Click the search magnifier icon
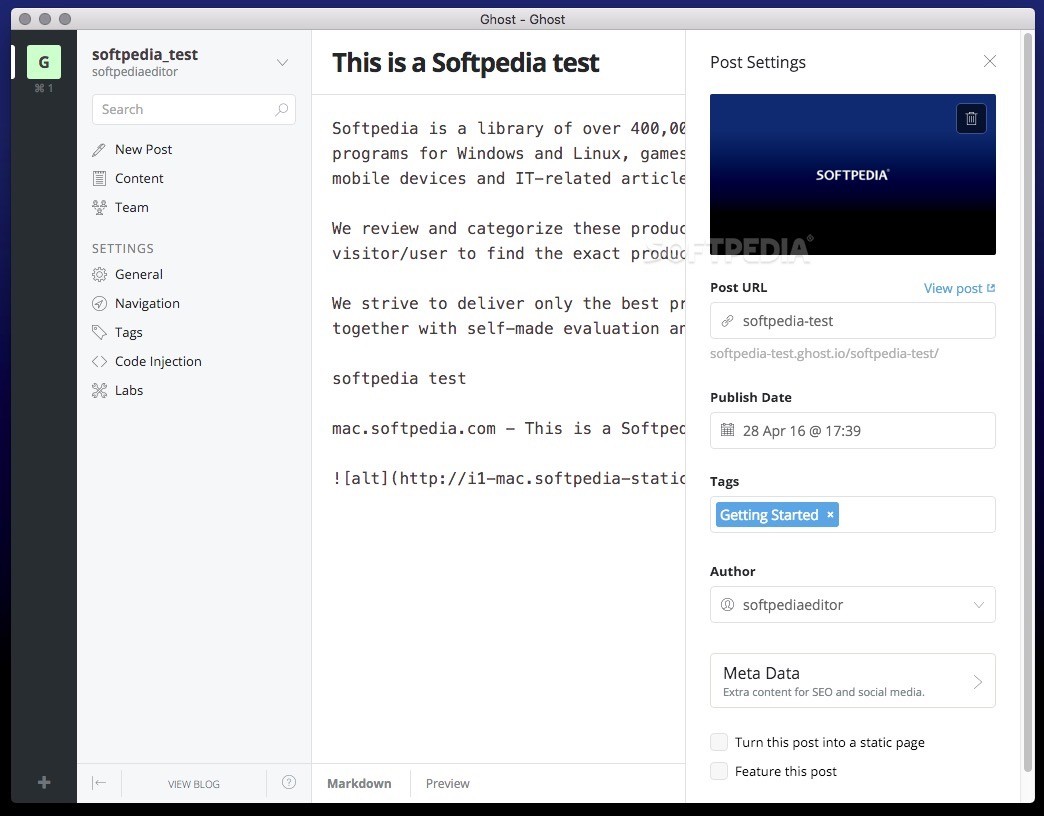The image size is (1044, 816). [282, 109]
